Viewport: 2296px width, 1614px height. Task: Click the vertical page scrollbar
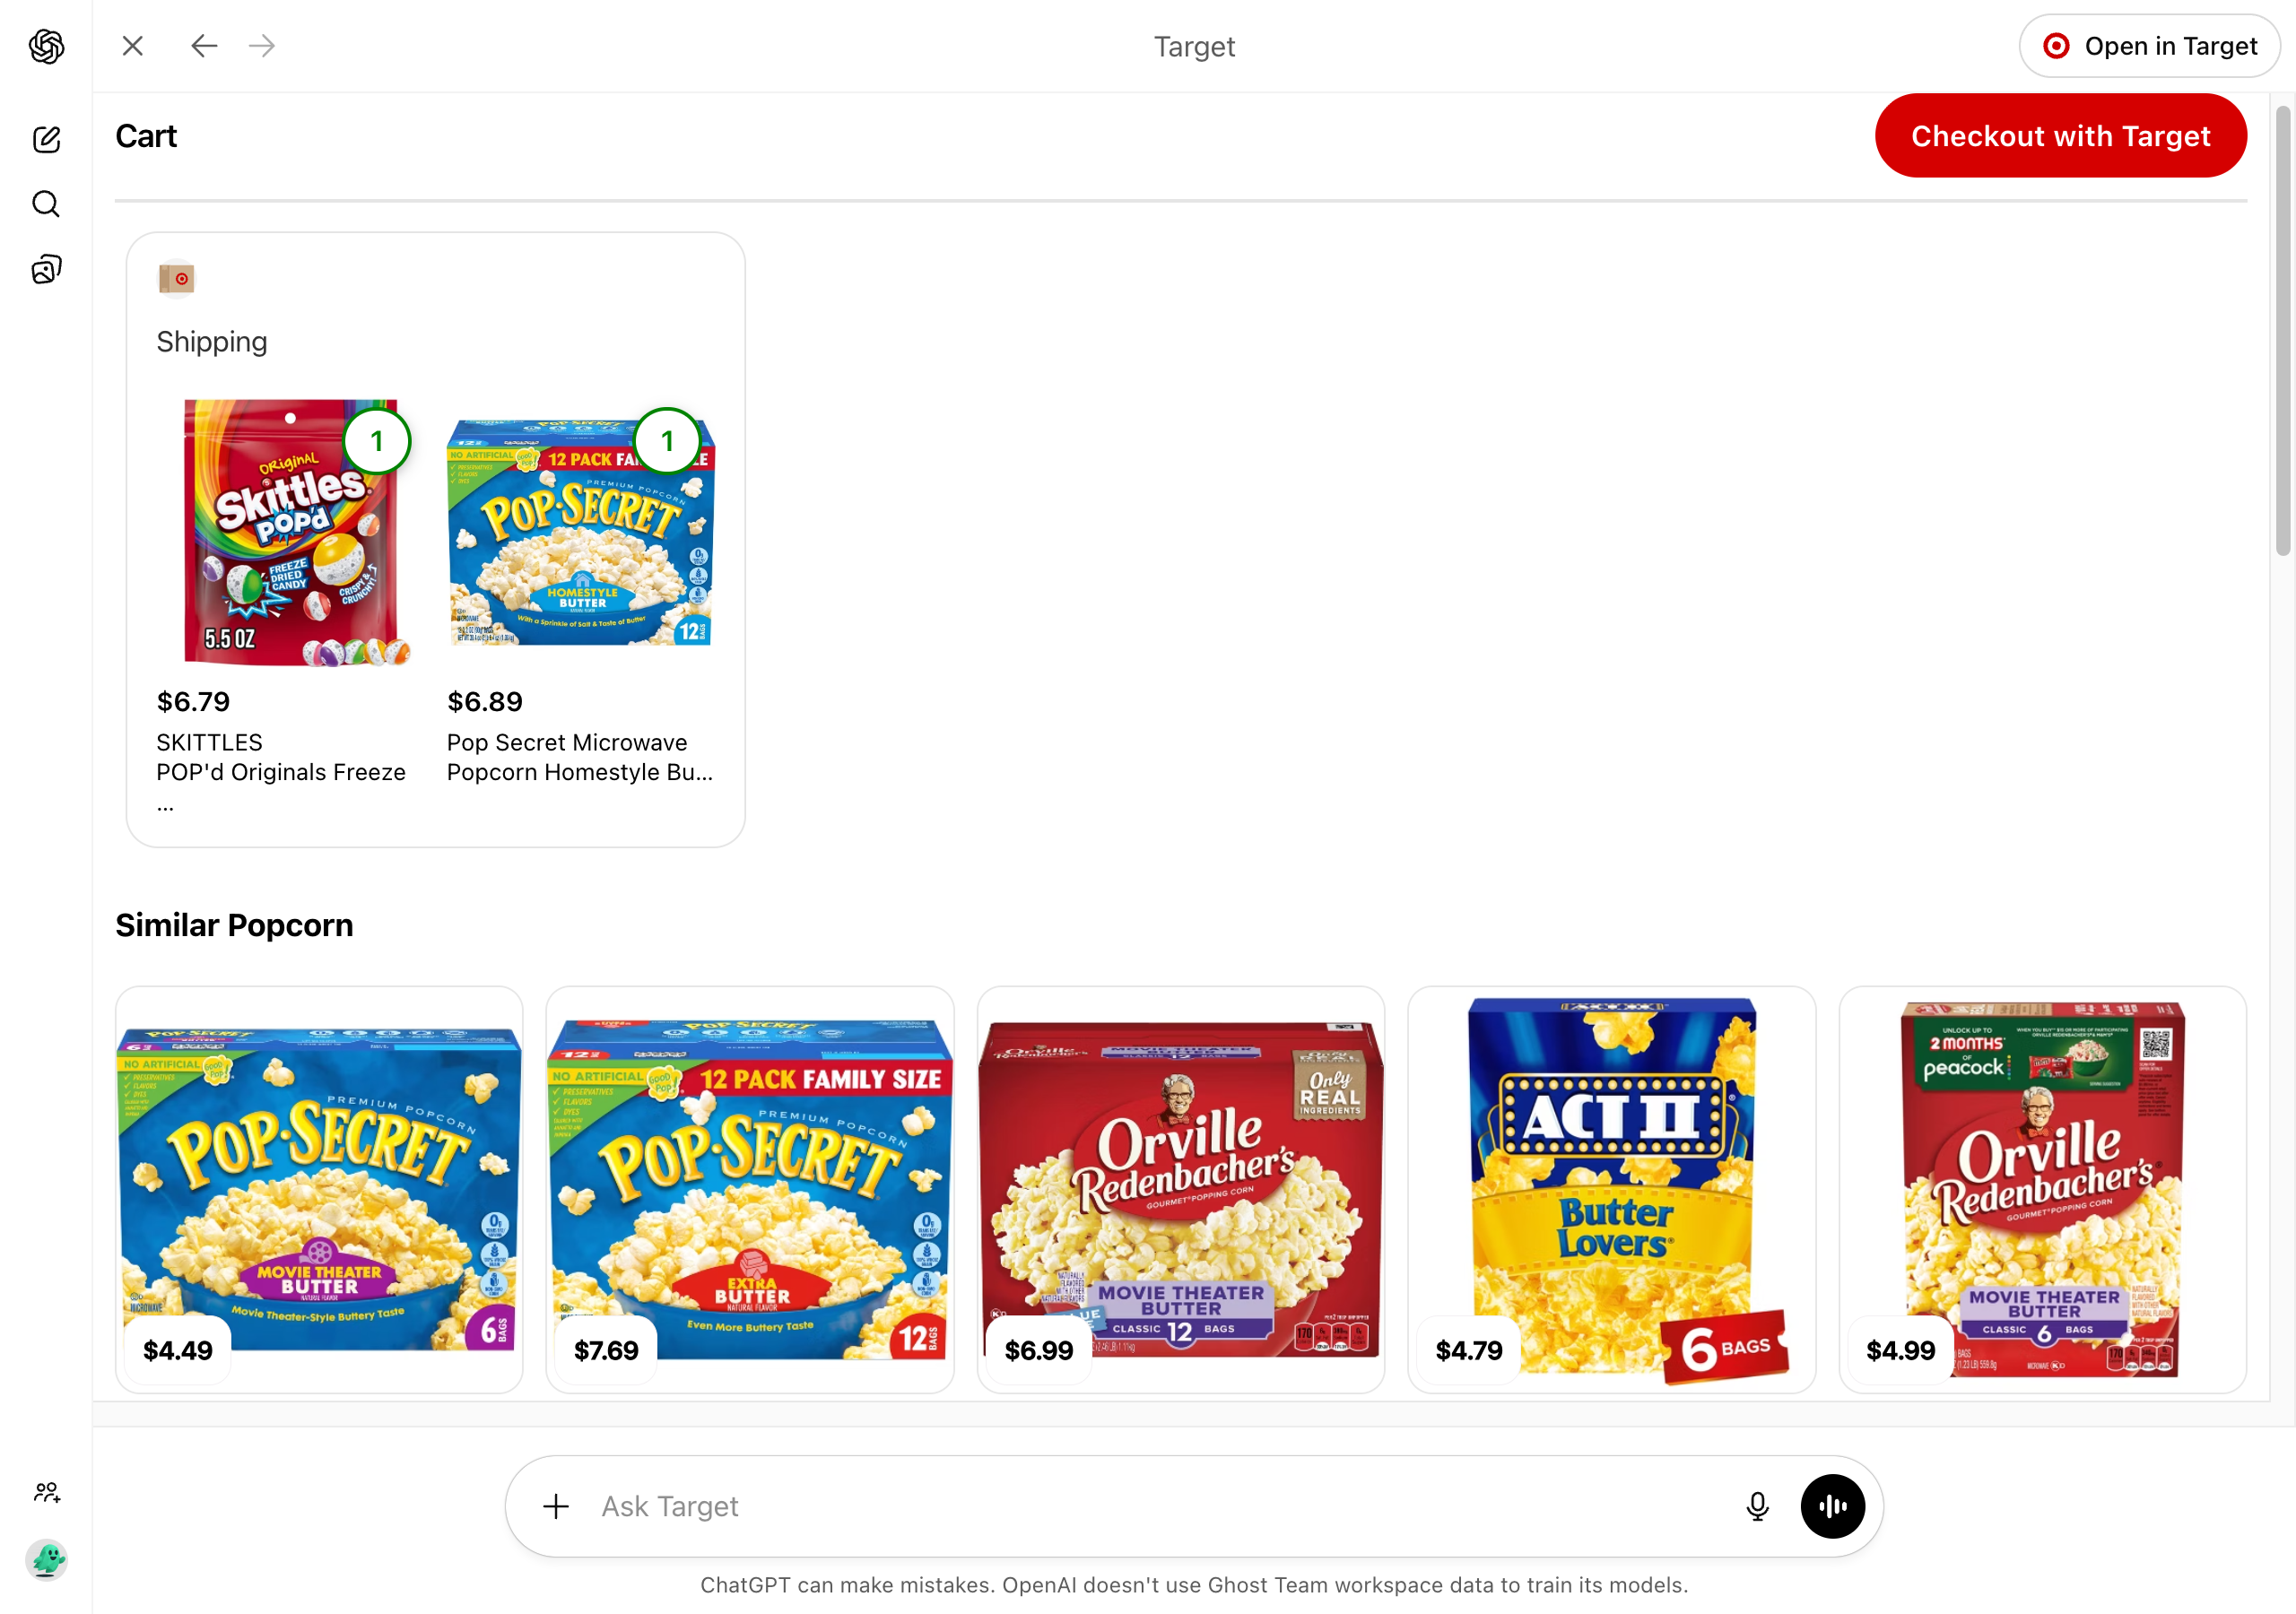tap(2283, 330)
